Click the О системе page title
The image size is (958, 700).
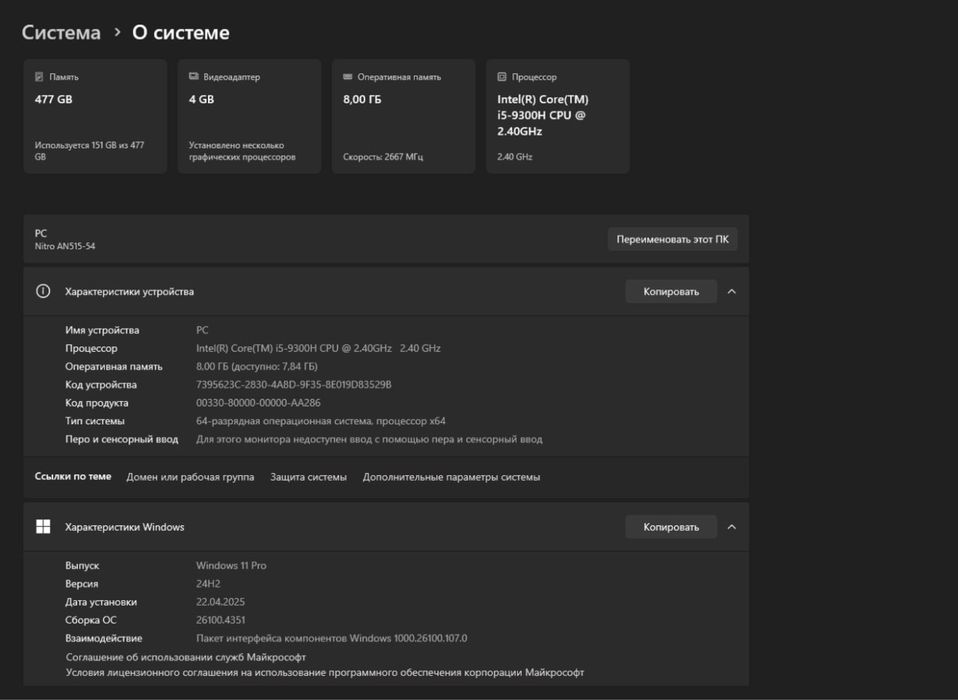click(181, 32)
